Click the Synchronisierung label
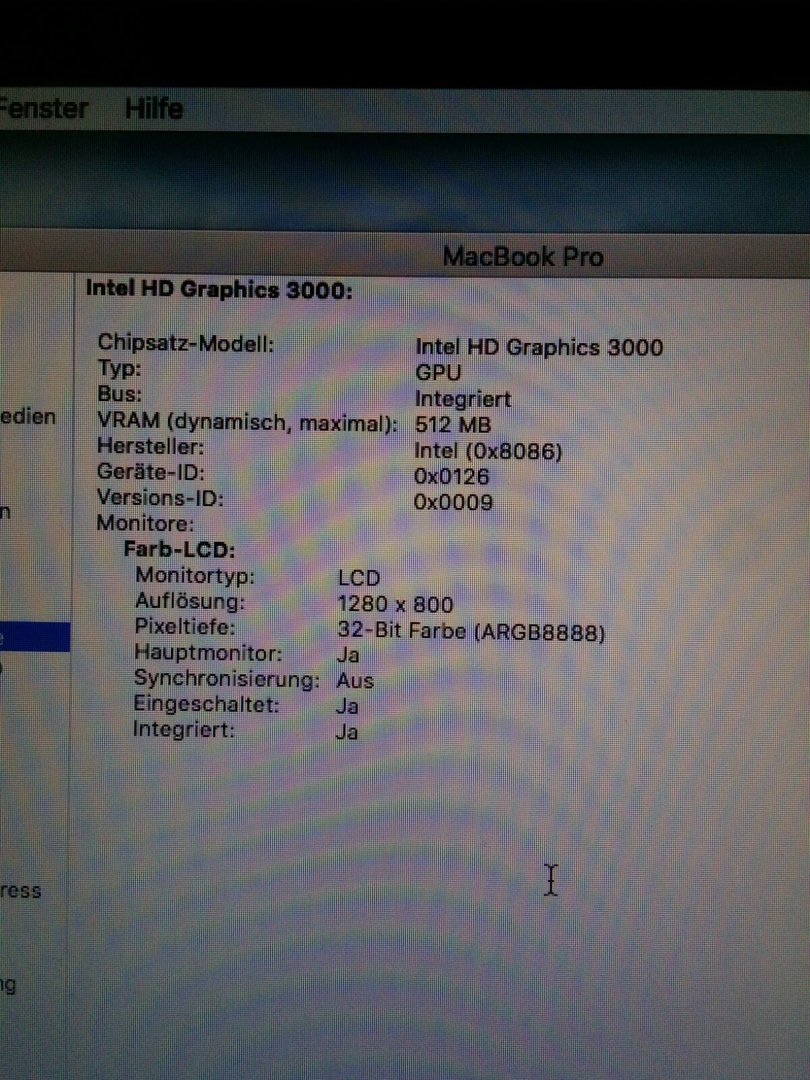810x1080 pixels. [227, 678]
